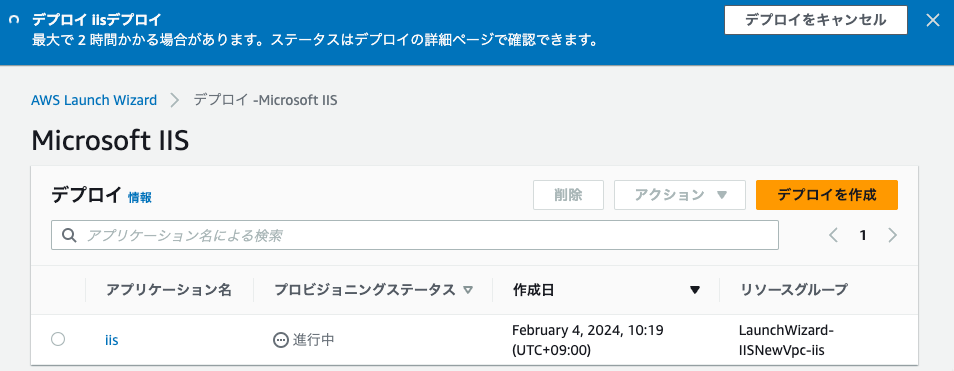Dismiss the blue deploy notification banner

pos(933,20)
